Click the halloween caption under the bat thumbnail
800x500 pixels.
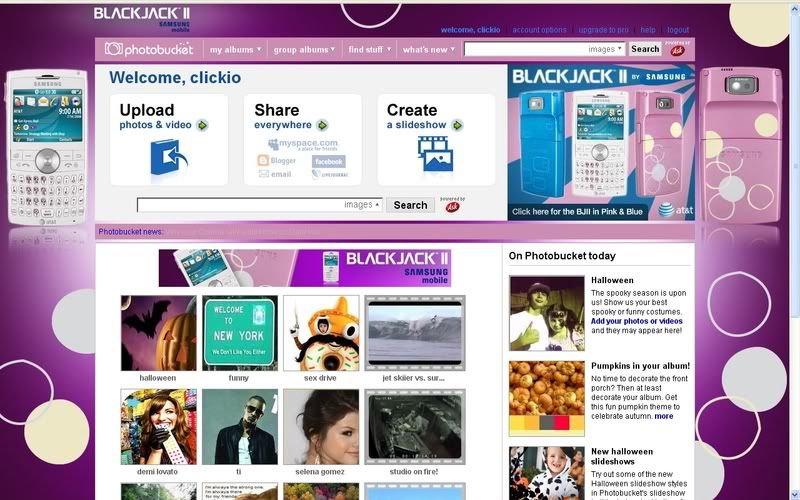[158, 378]
